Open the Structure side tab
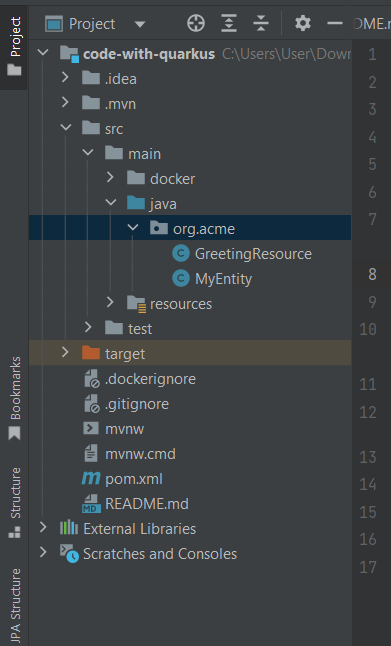 pyautogui.click(x=15, y=502)
